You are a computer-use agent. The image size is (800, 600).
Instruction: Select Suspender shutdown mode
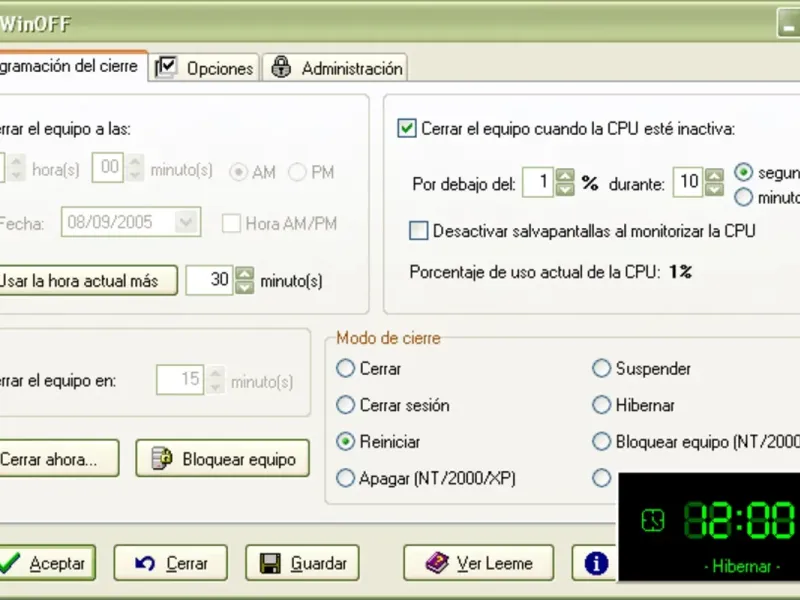(x=602, y=368)
